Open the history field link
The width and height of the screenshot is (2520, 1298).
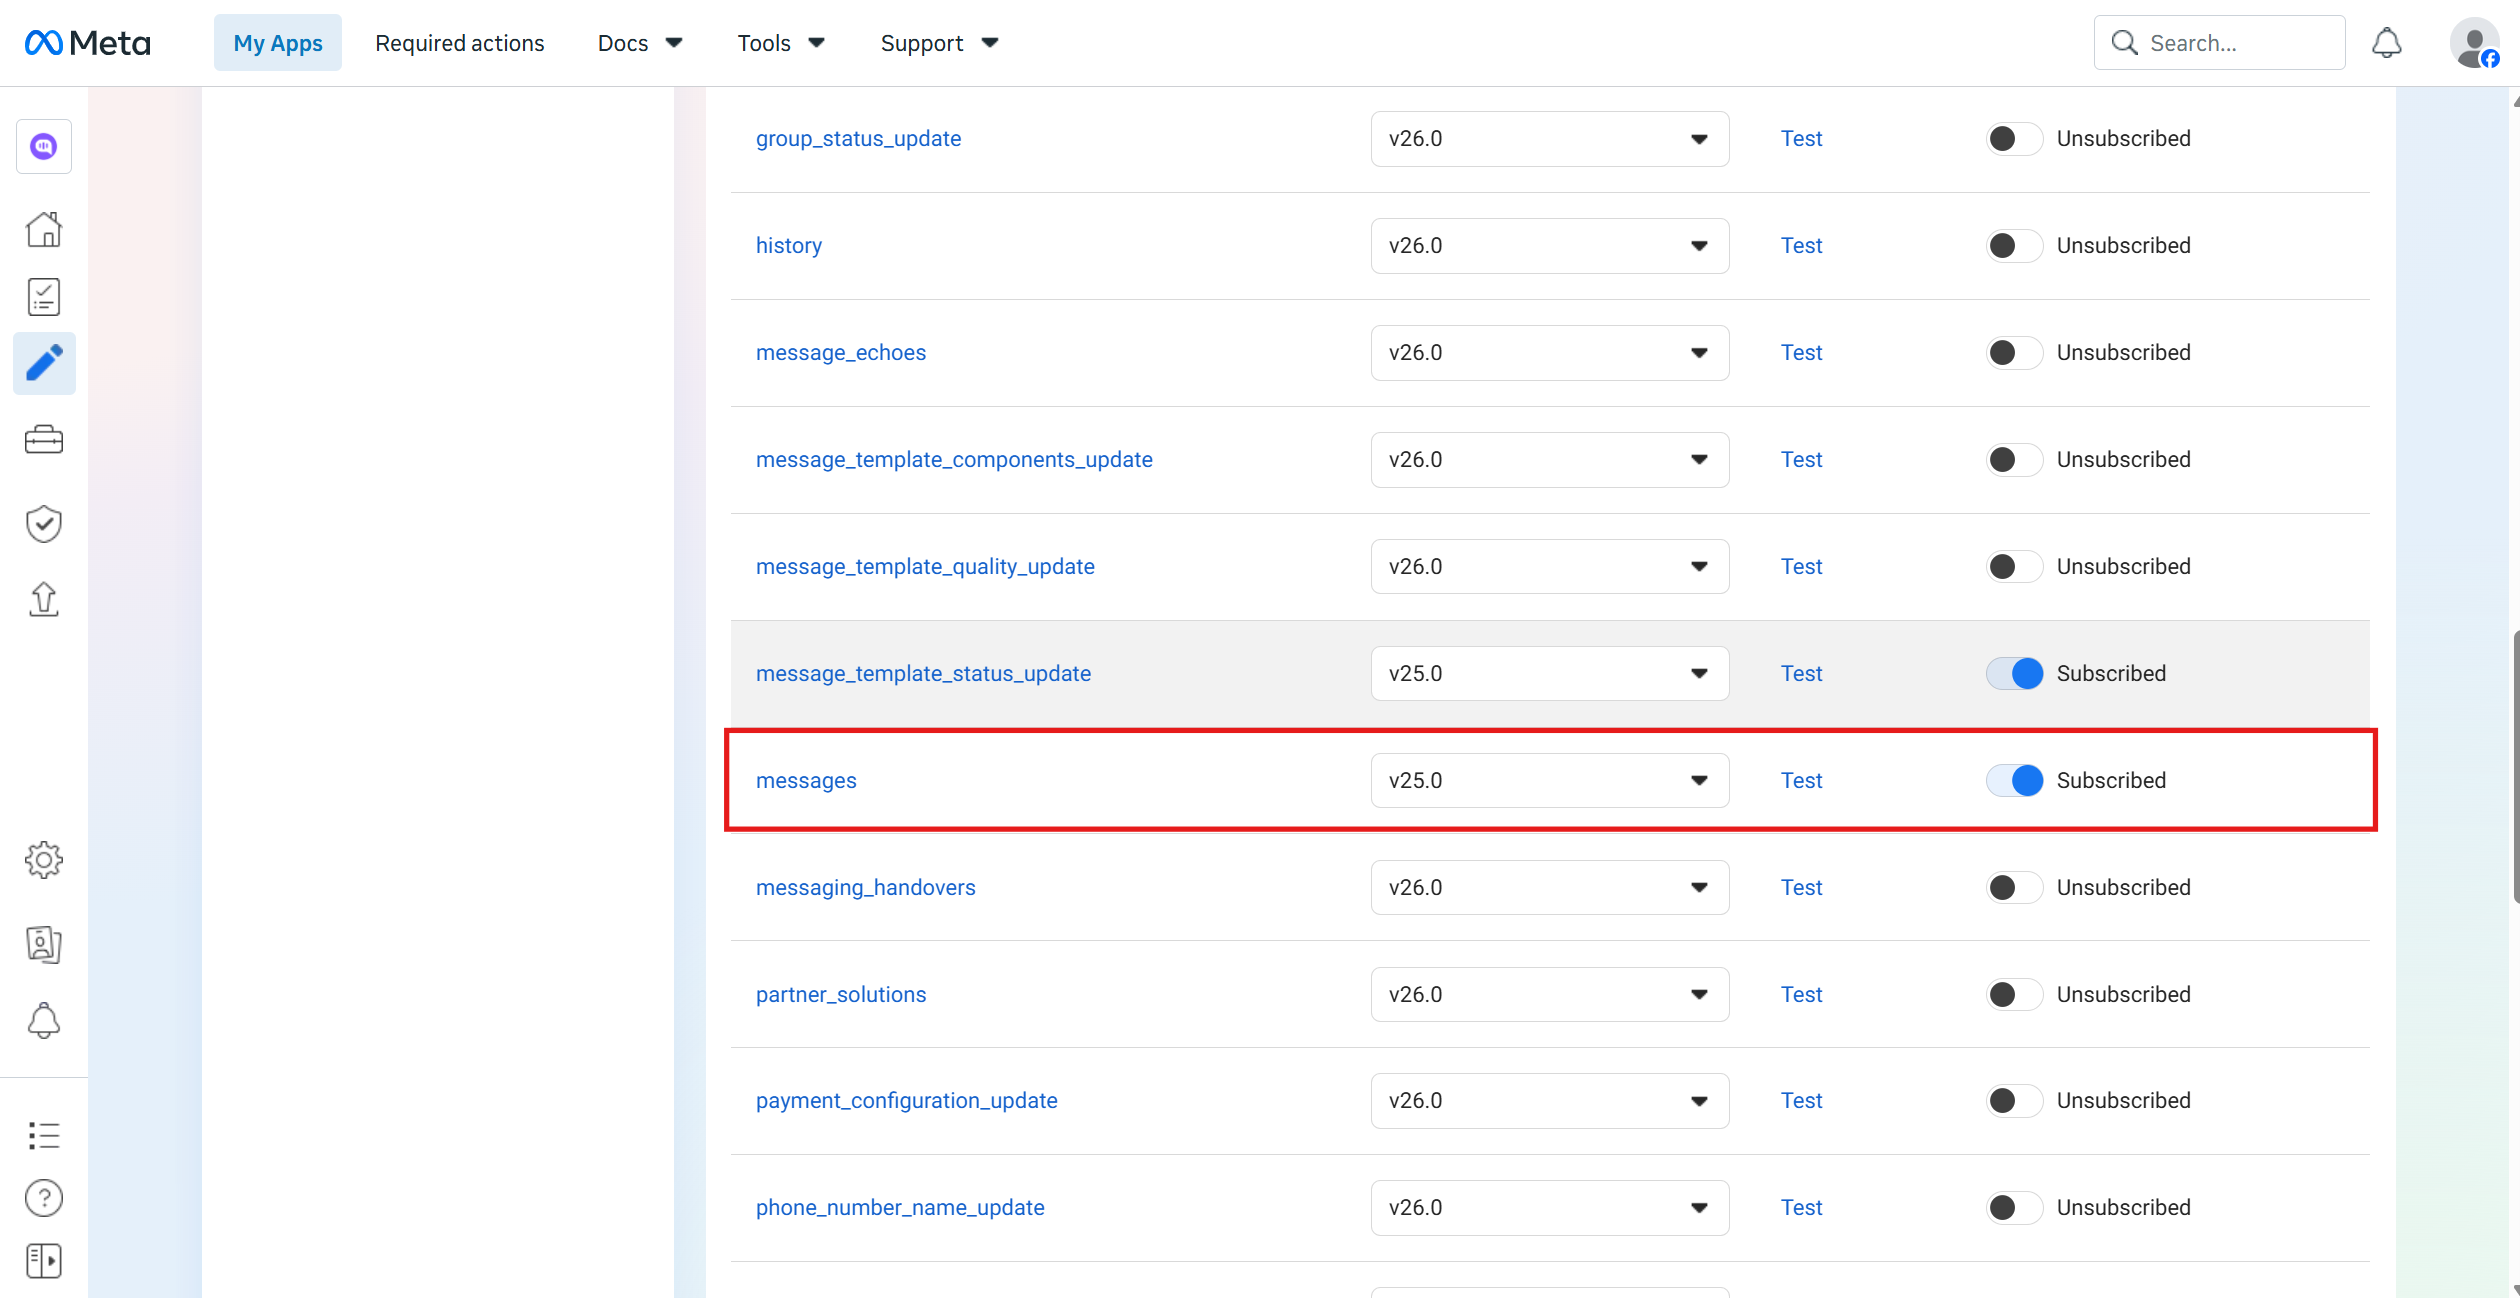789,246
